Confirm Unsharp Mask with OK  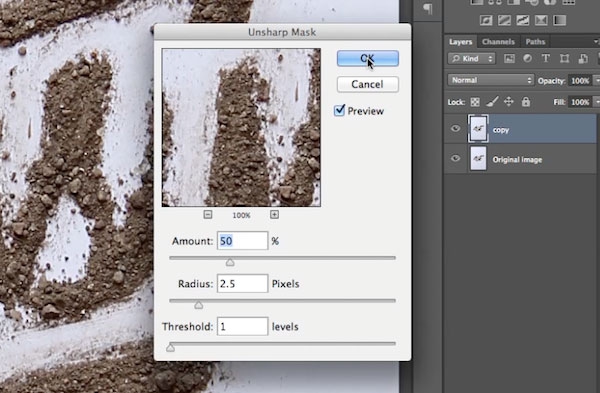368,58
